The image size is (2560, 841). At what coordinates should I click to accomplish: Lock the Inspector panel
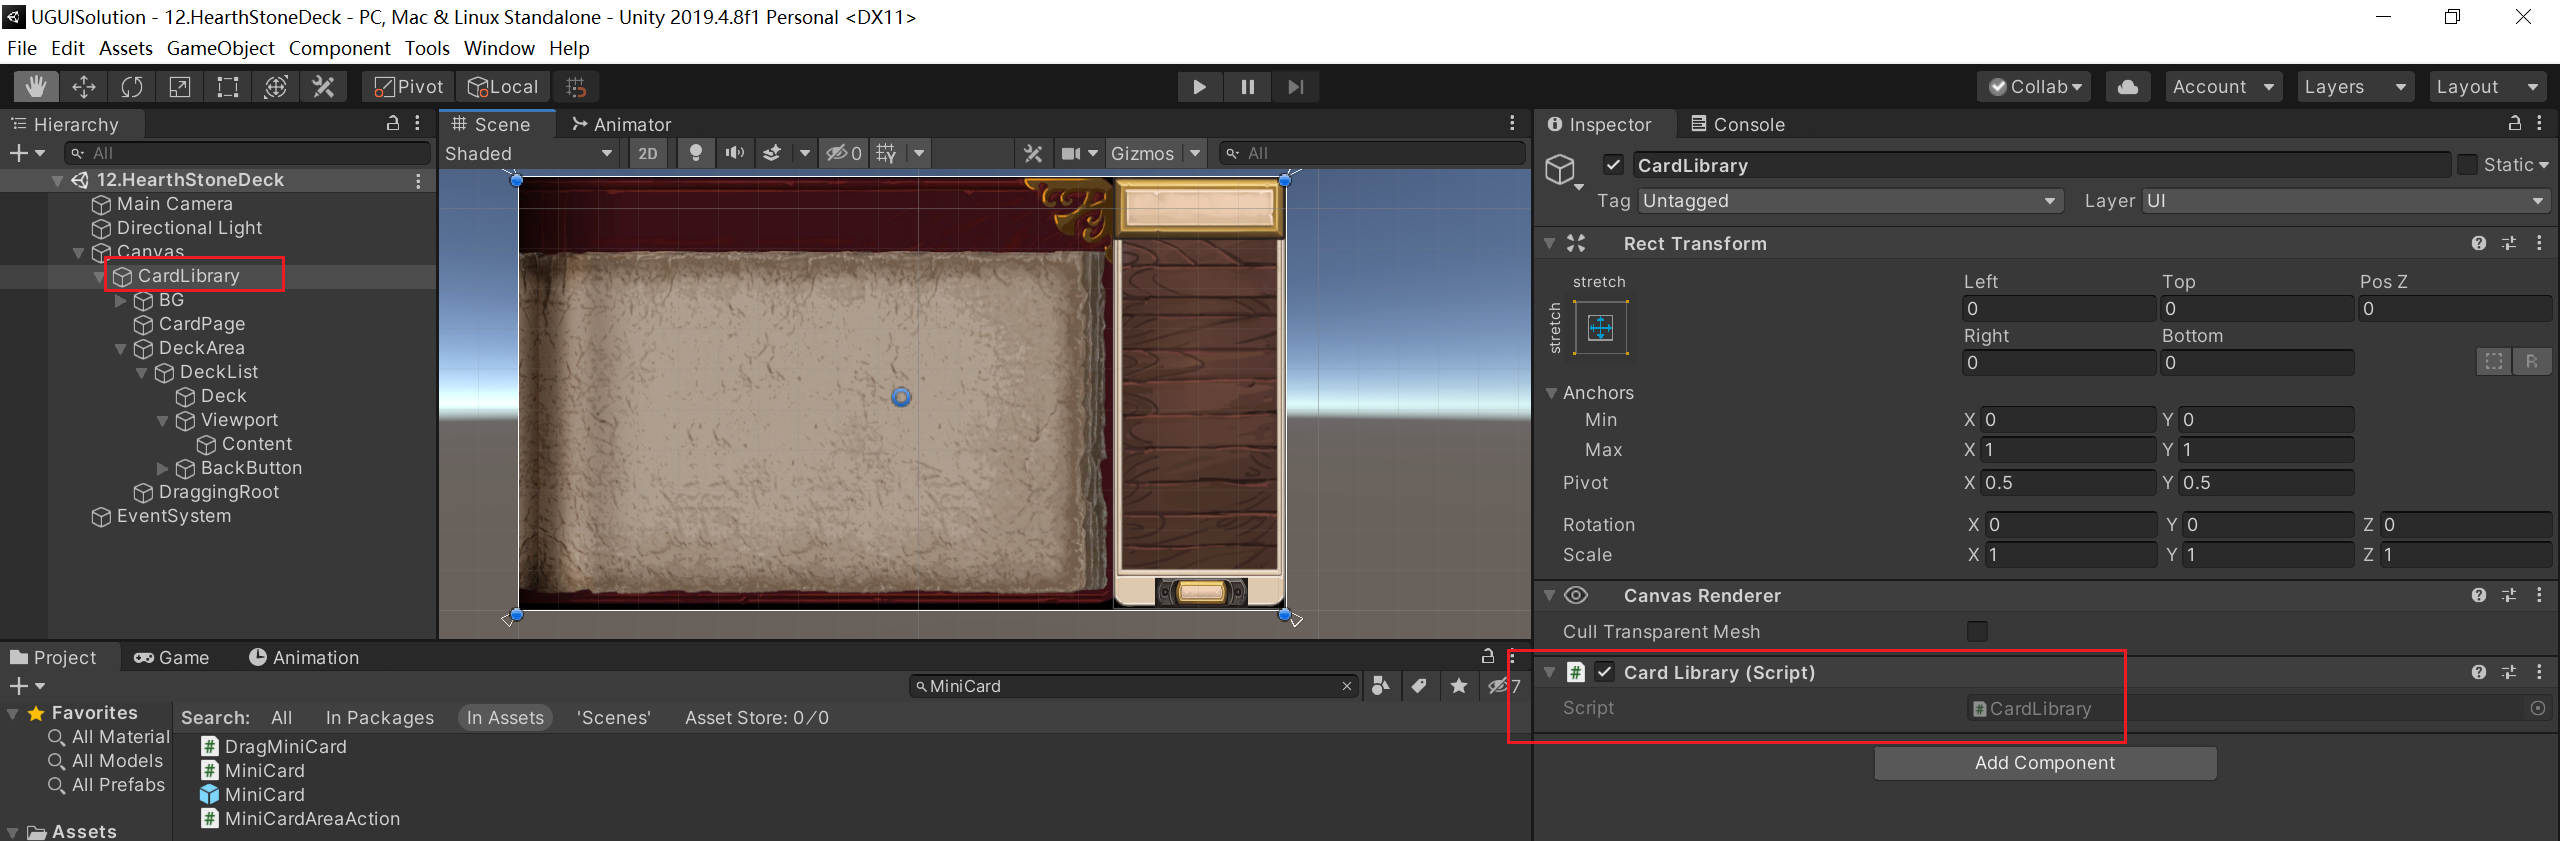tap(2515, 123)
